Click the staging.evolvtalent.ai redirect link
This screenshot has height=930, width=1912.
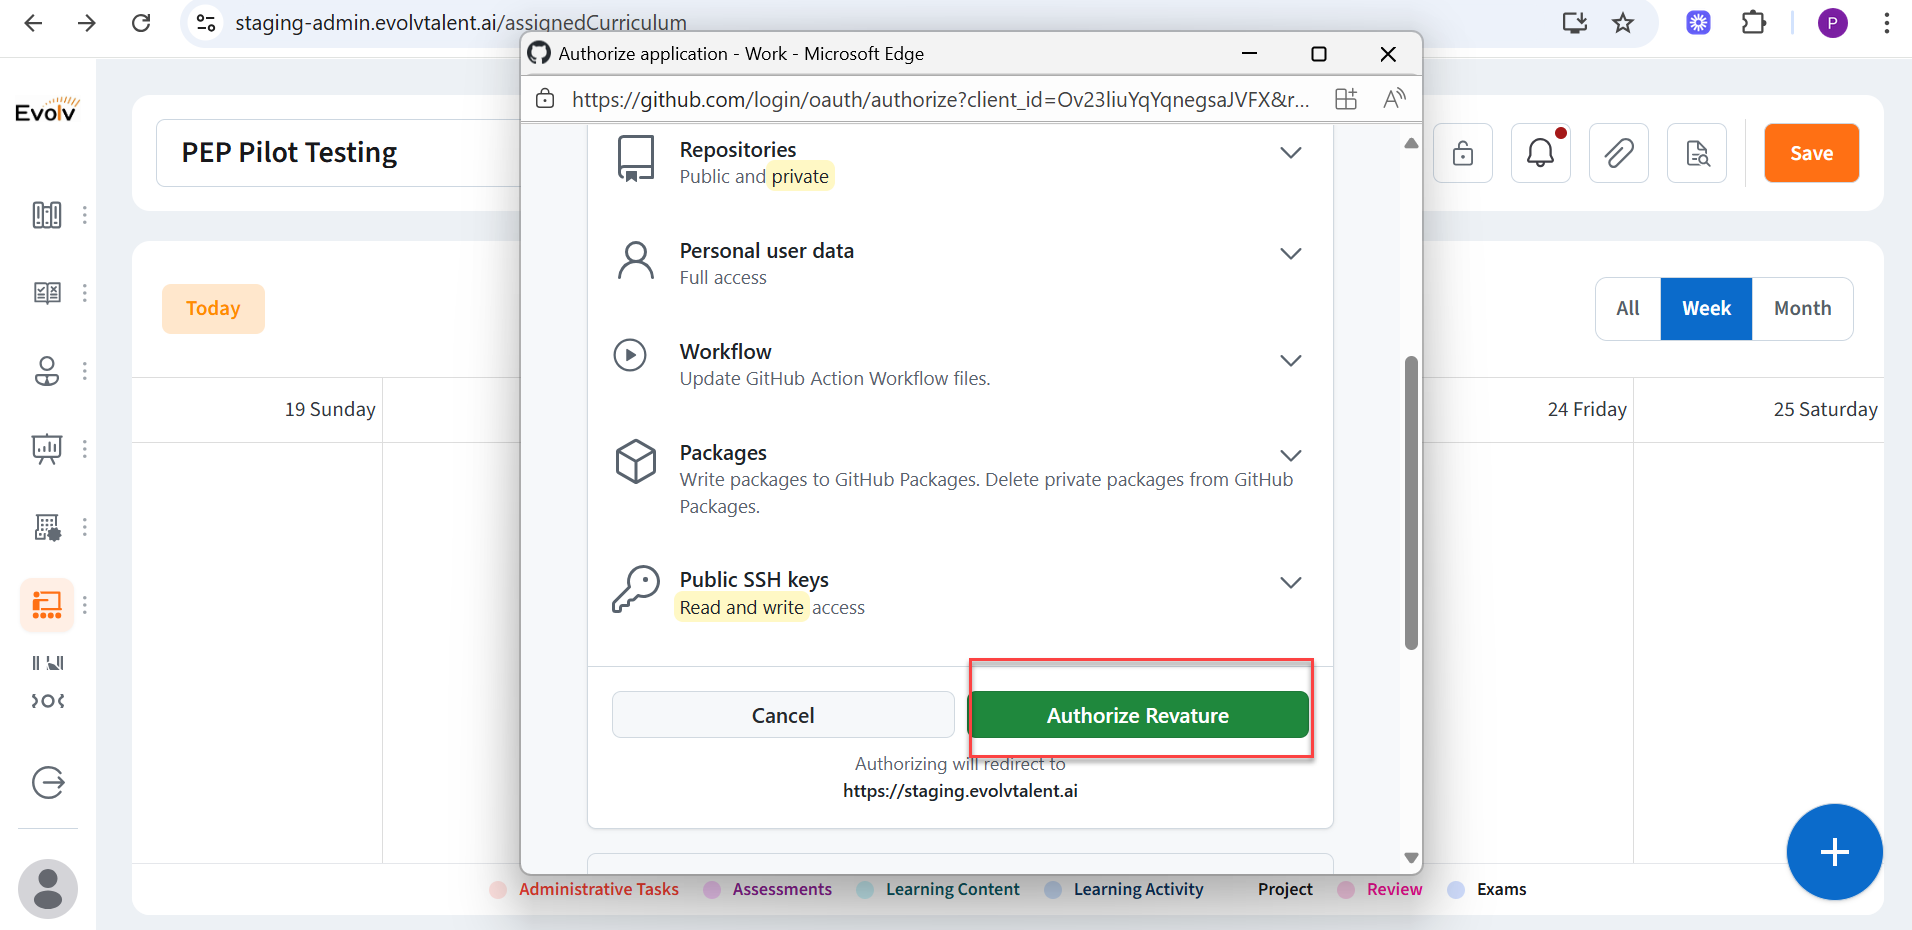(960, 791)
